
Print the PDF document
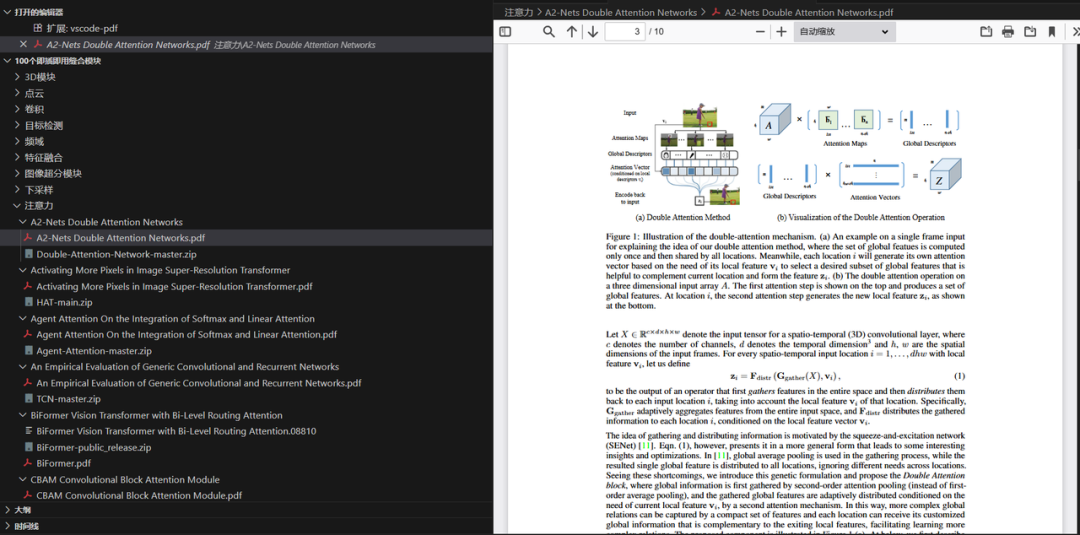[1007, 32]
